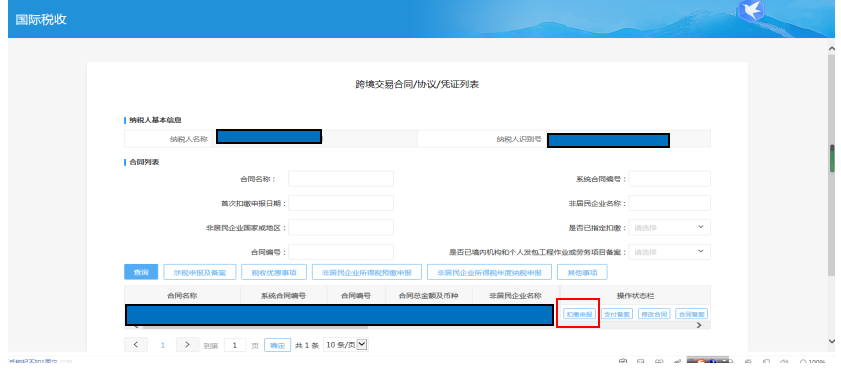This screenshot has height=370, width=841.
Task: Click the 查询 button
Action: [141, 272]
